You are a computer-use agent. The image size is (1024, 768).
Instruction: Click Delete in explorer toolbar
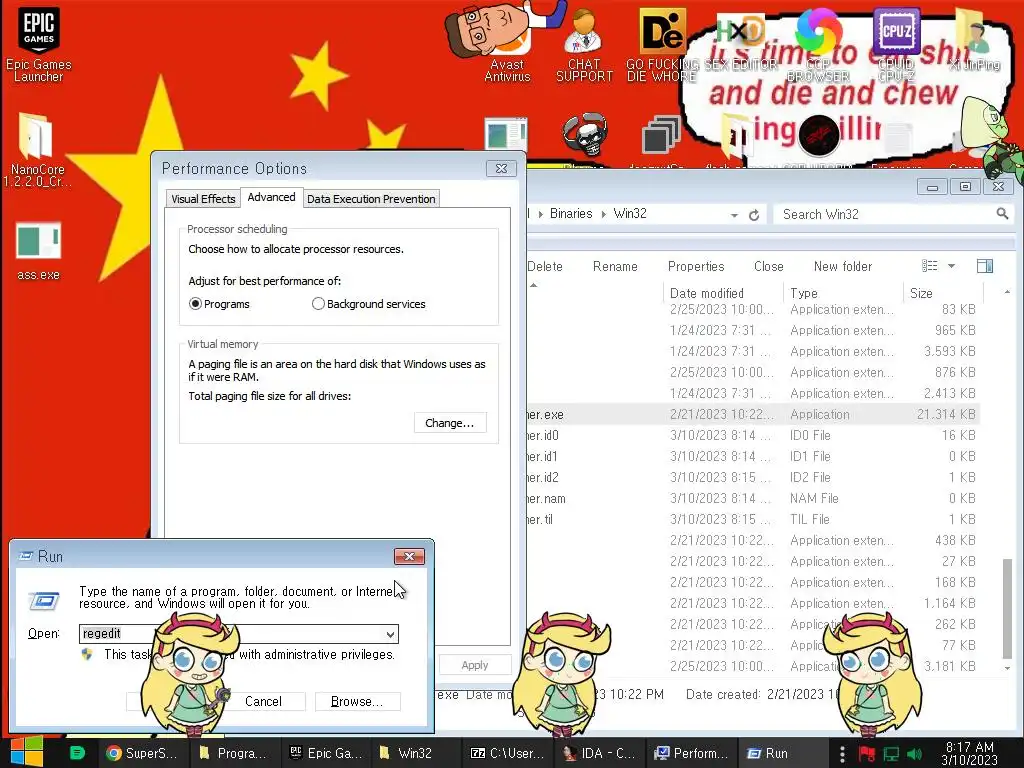pos(545,266)
